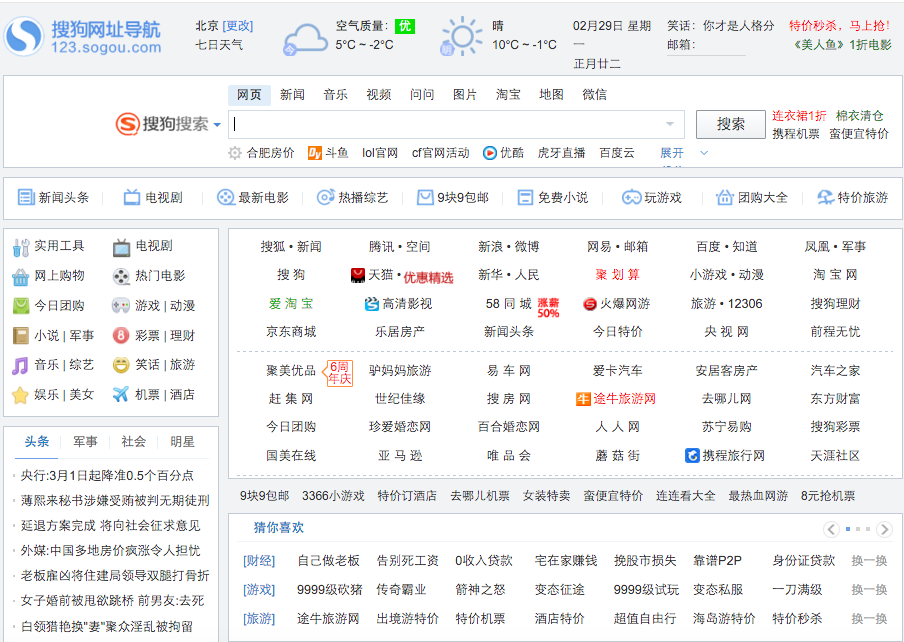Viewport: 904px width, 642px height.
Task: Click the 热播综艺 icon
Action: pos(325,197)
